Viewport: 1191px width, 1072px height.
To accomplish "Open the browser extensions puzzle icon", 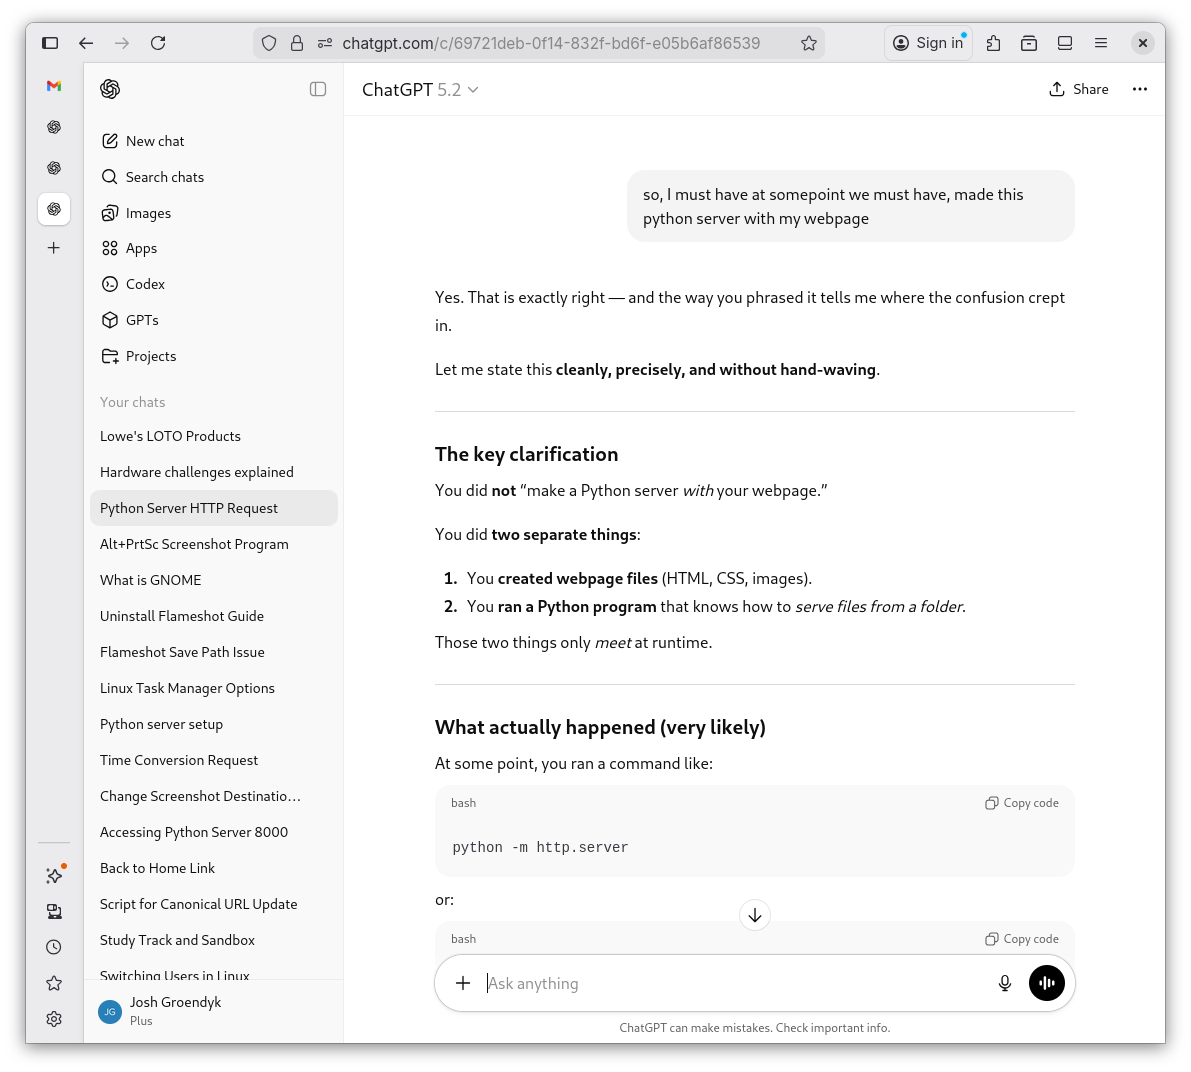I will coord(993,43).
